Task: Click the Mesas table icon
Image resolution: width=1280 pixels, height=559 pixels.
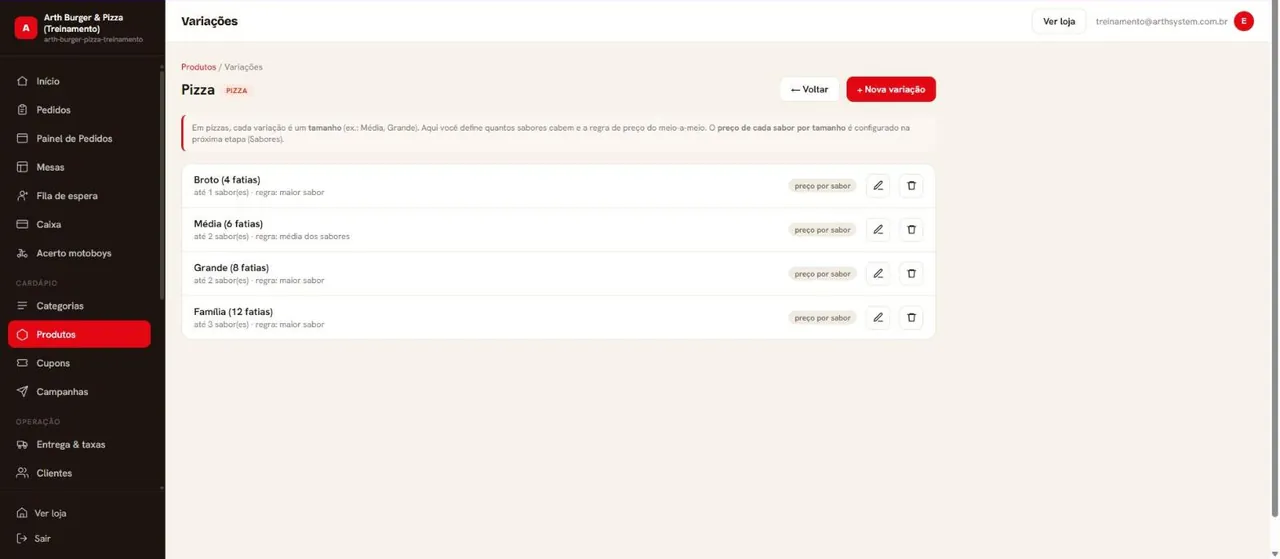Action: point(22,167)
